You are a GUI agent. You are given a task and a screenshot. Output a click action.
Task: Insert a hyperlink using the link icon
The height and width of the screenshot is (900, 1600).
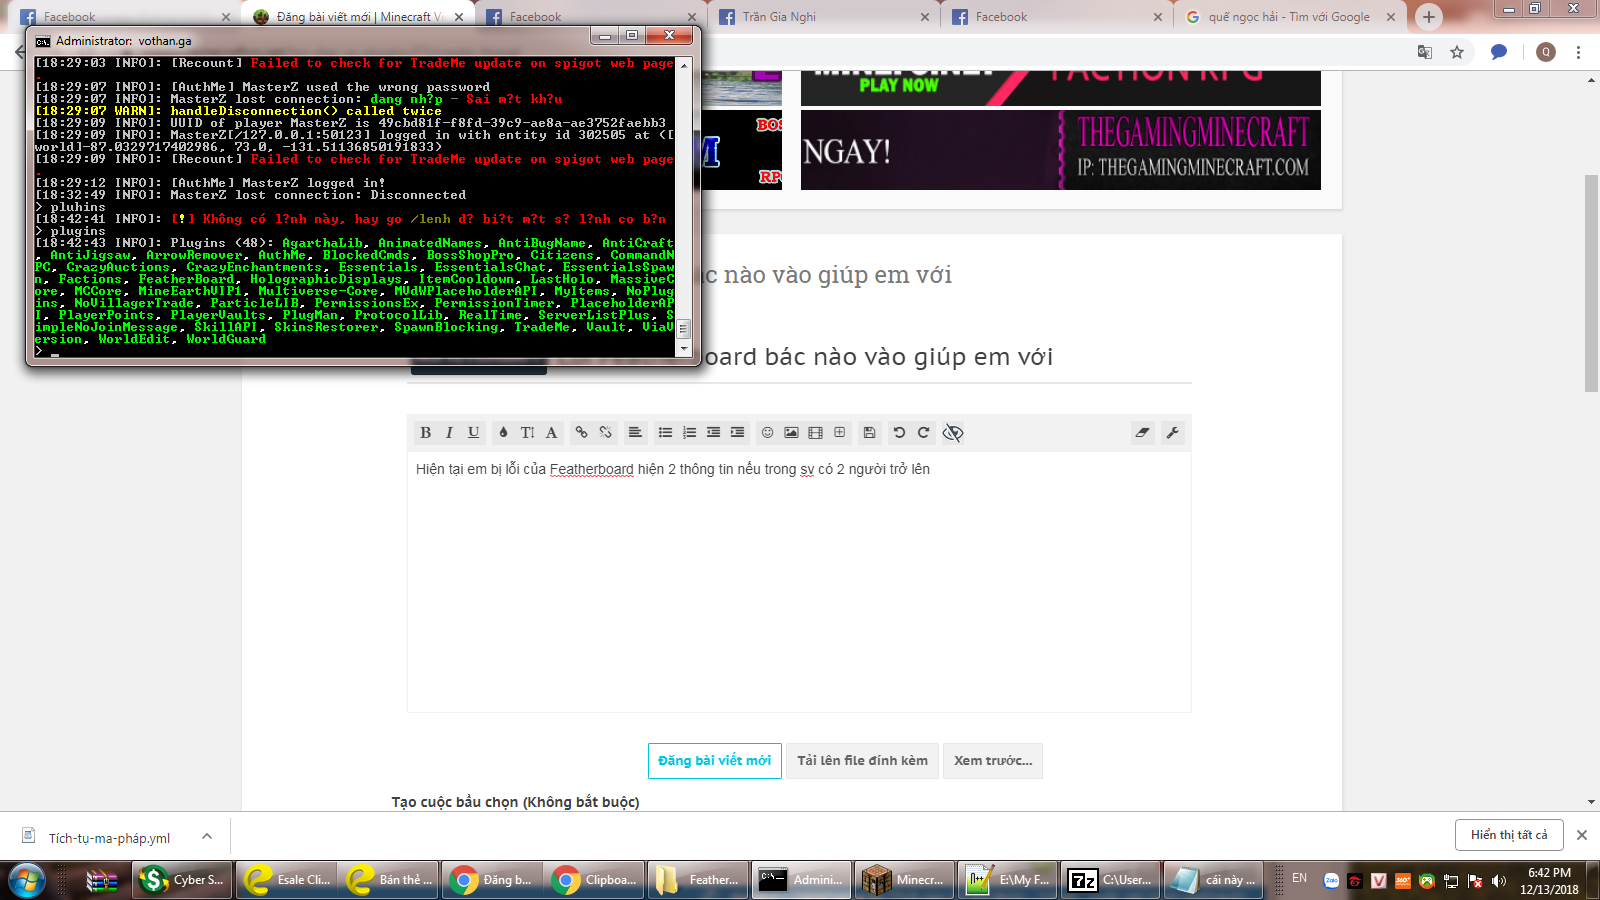581,433
